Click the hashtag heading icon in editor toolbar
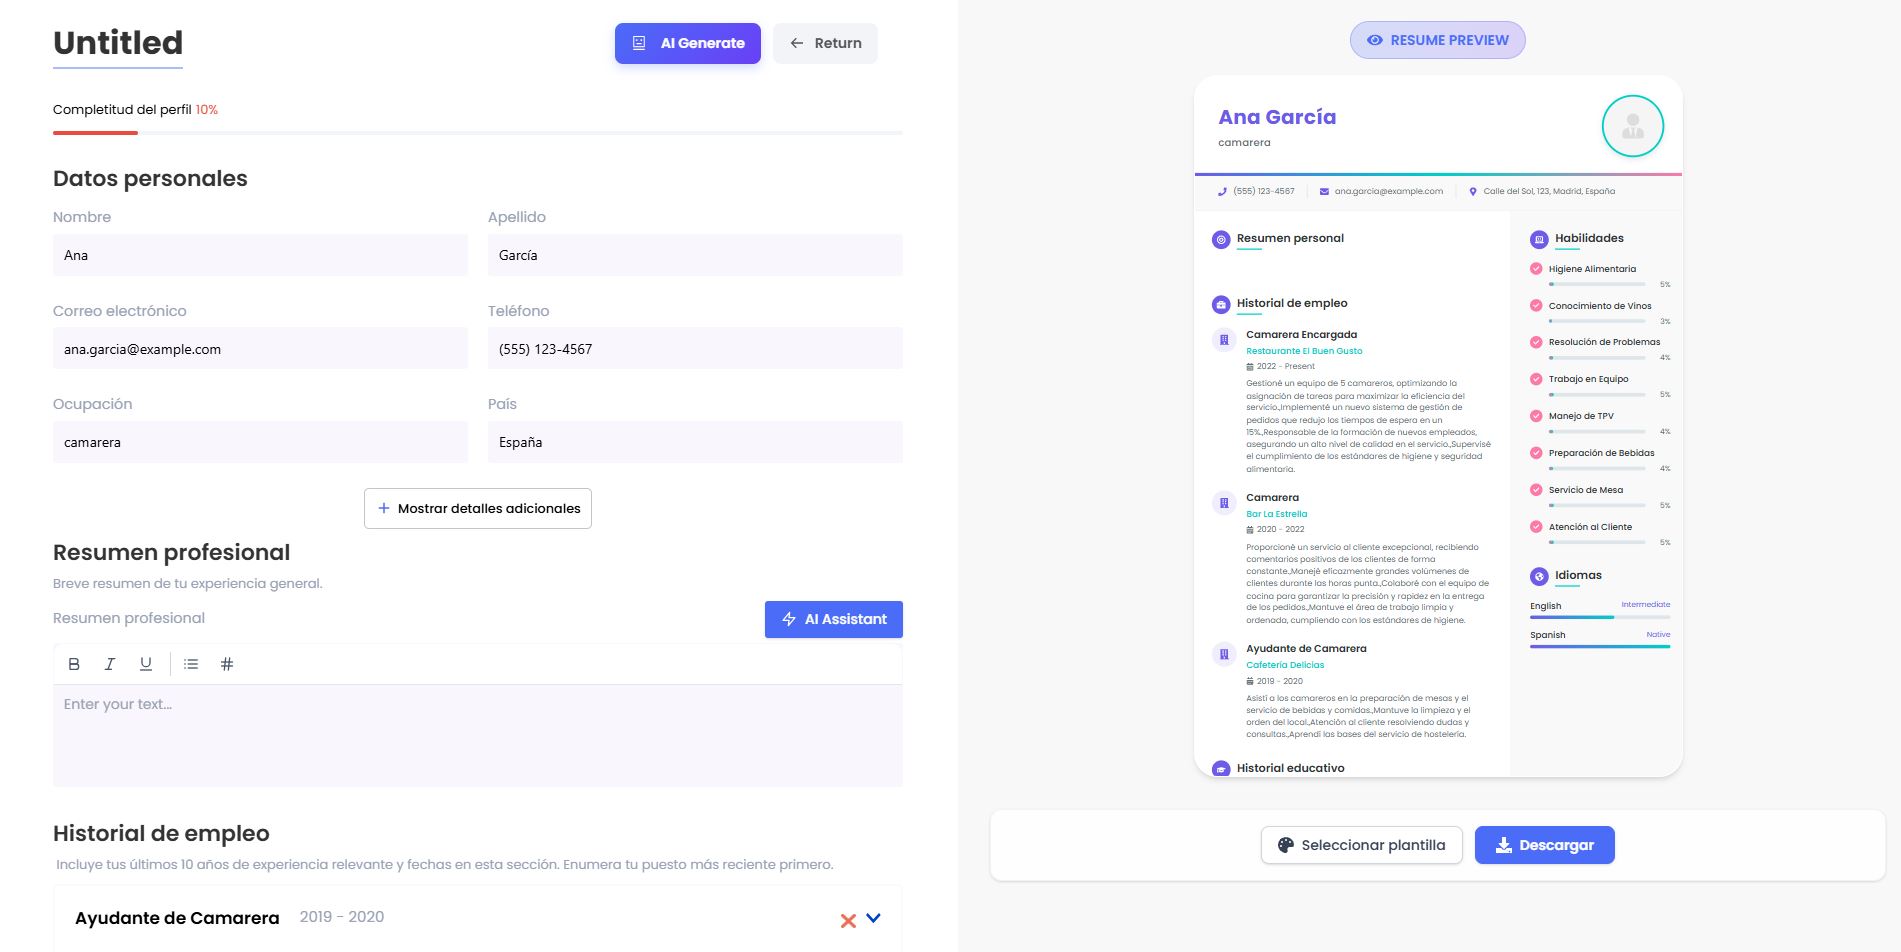Viewport: 1901px width, 952px height. coord(227,664)
